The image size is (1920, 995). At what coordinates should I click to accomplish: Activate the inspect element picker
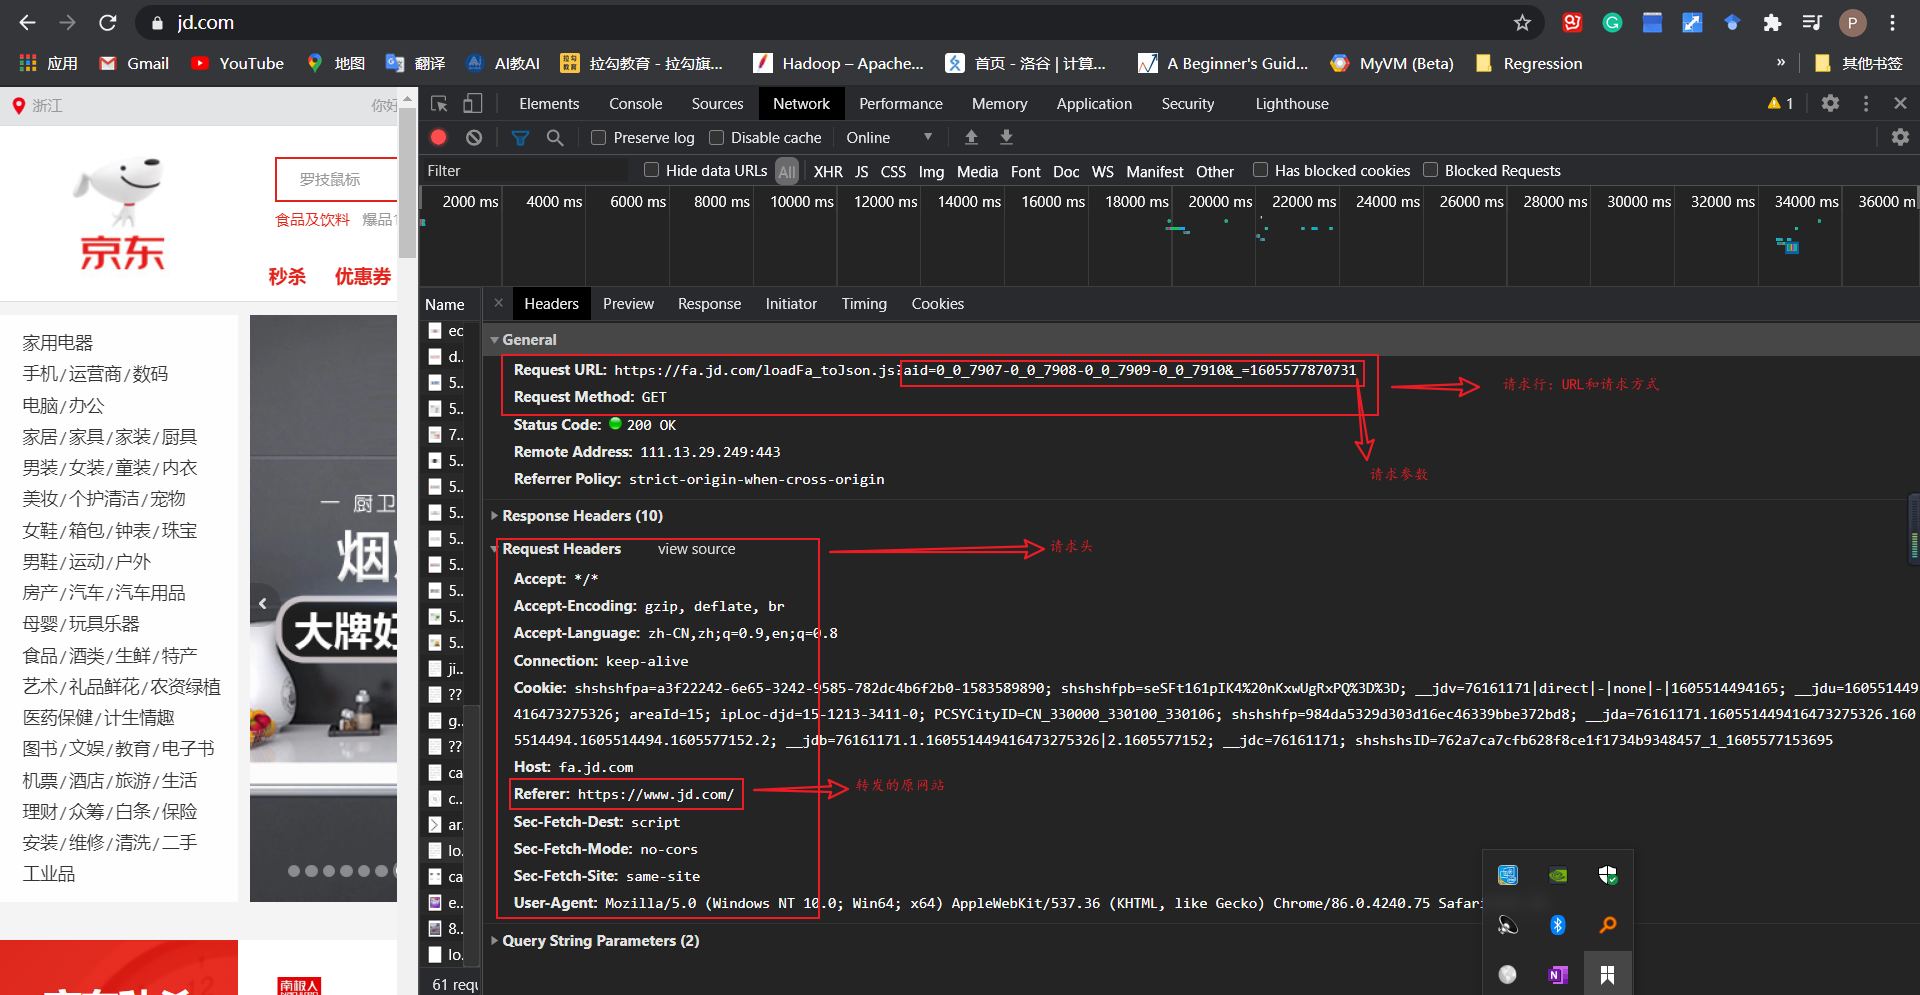click(439, 103)
